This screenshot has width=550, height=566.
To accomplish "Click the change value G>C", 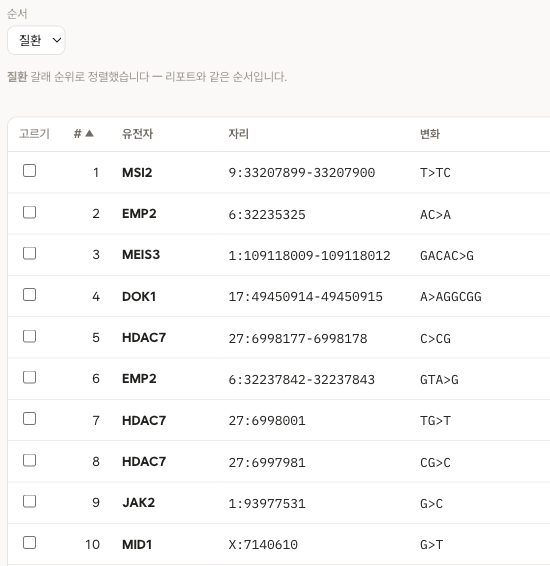I will point(431,504).
